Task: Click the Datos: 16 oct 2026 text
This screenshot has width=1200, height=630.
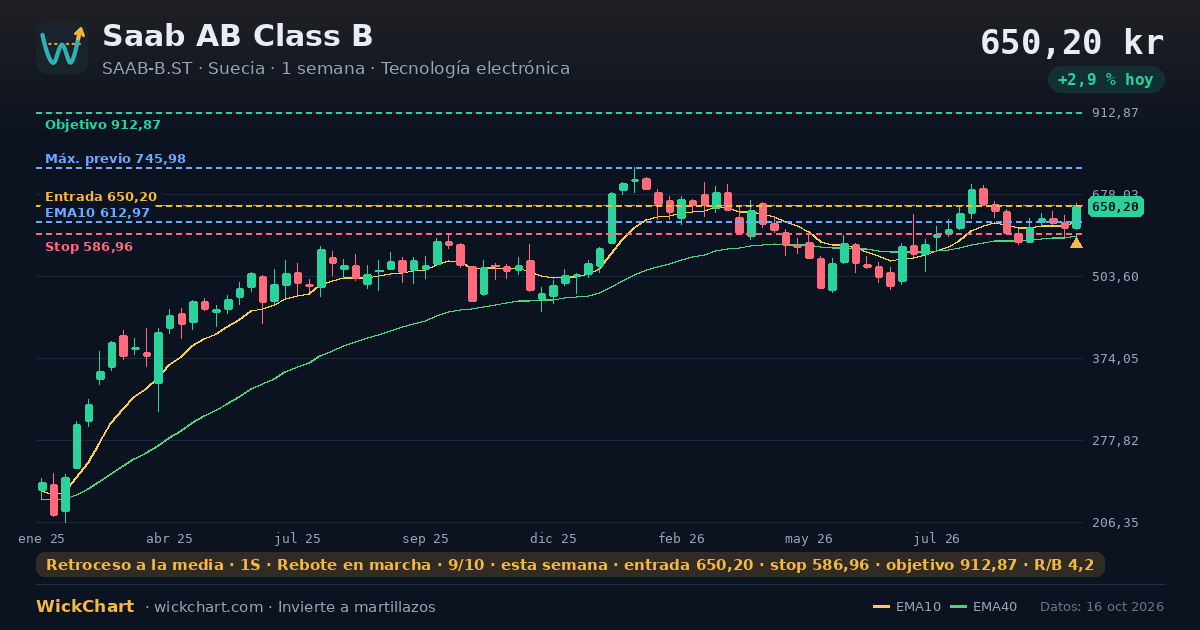Action: click(1102, 607)
